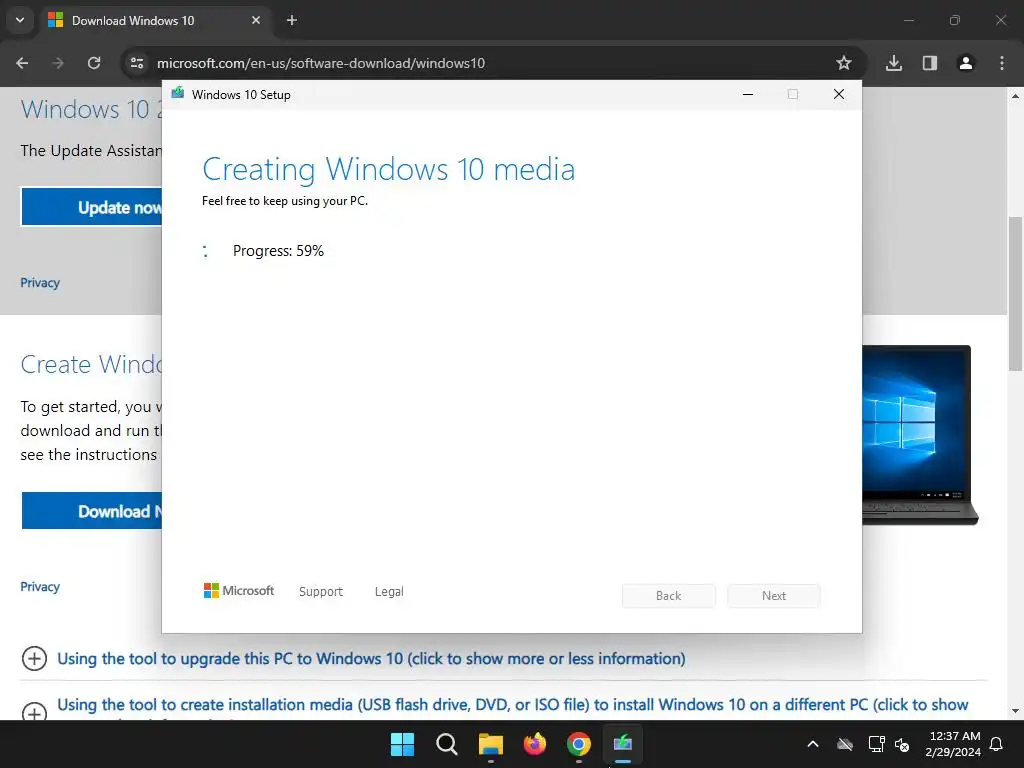Close the Download Windows 10 tab

point(256,20)
